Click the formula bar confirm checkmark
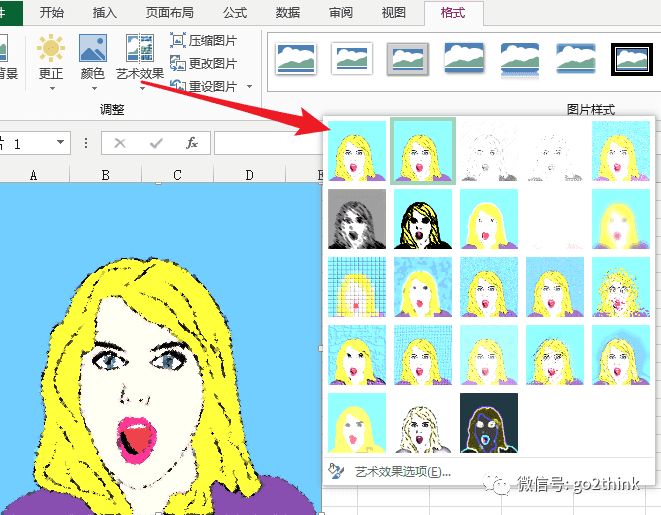This screenshot has height=515, width=661. (156, 143)
